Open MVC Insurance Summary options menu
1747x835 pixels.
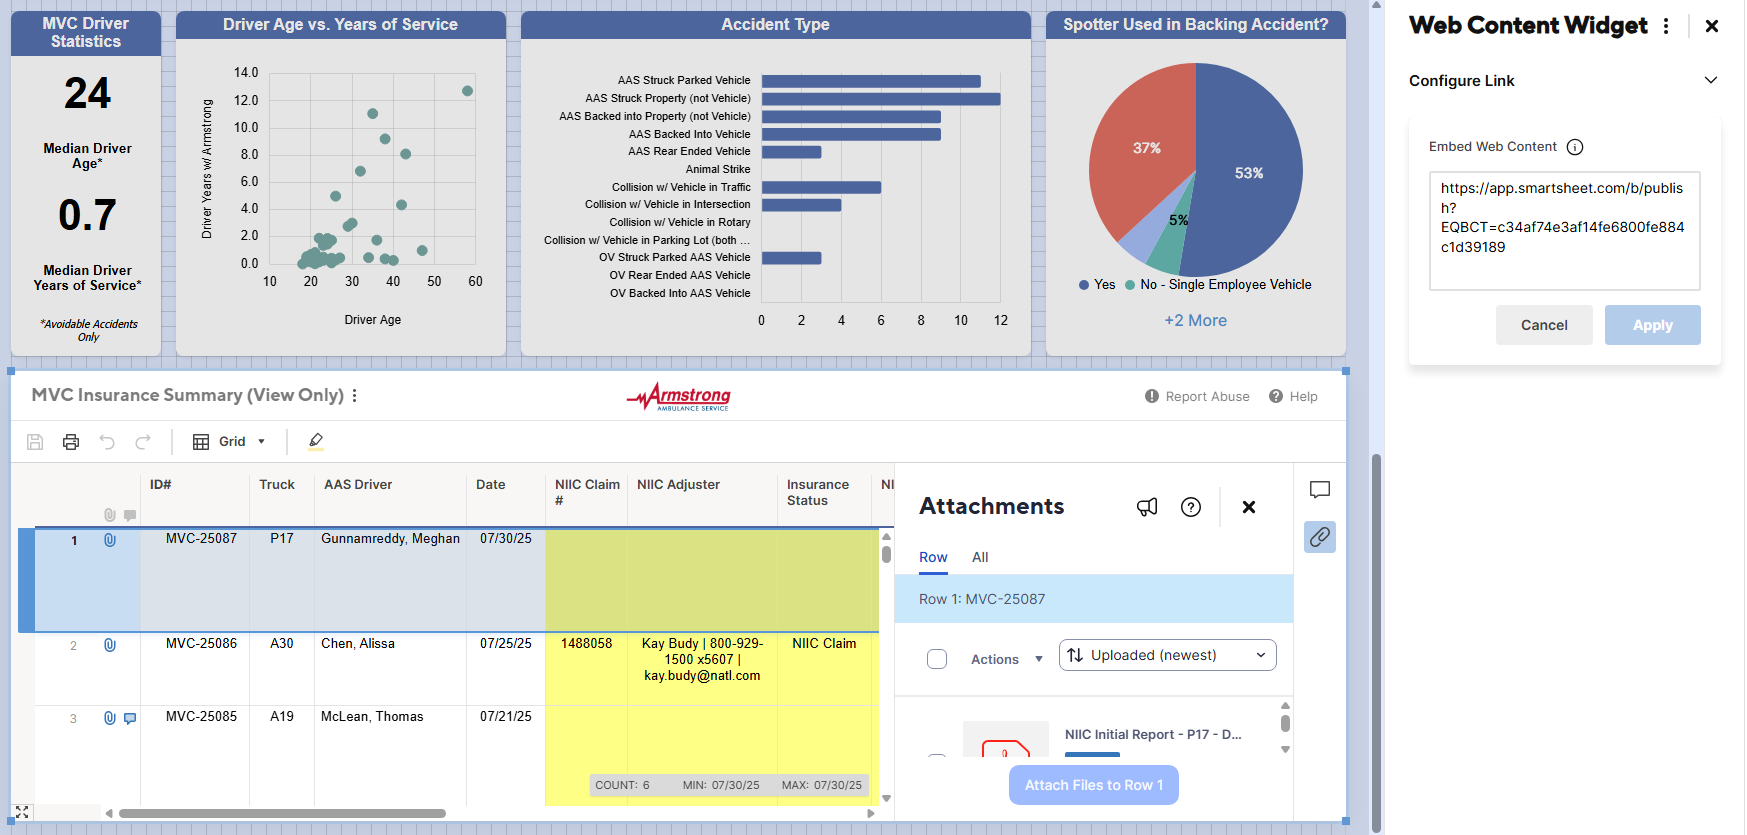[x=354, y=396]
